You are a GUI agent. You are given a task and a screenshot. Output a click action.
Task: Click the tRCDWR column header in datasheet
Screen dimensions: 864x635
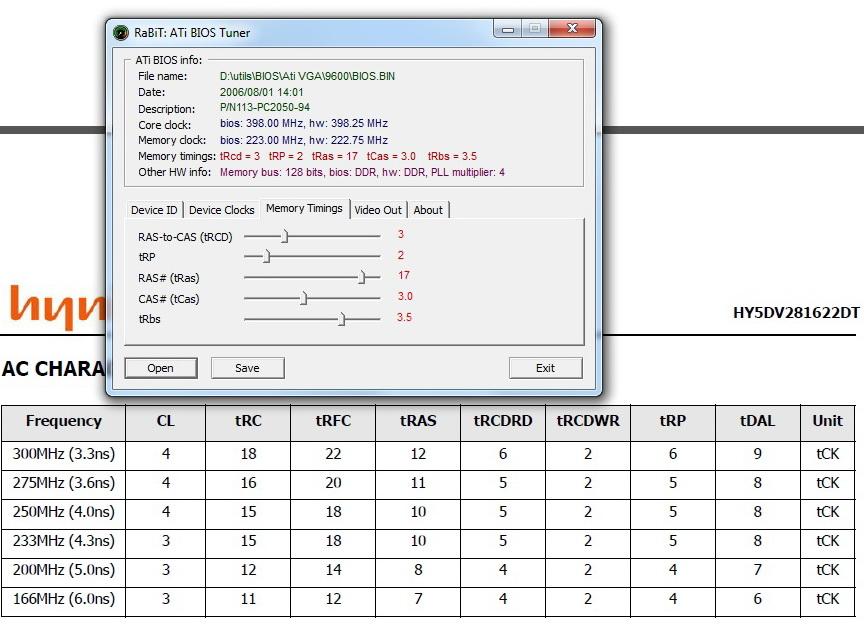point(588,421)
